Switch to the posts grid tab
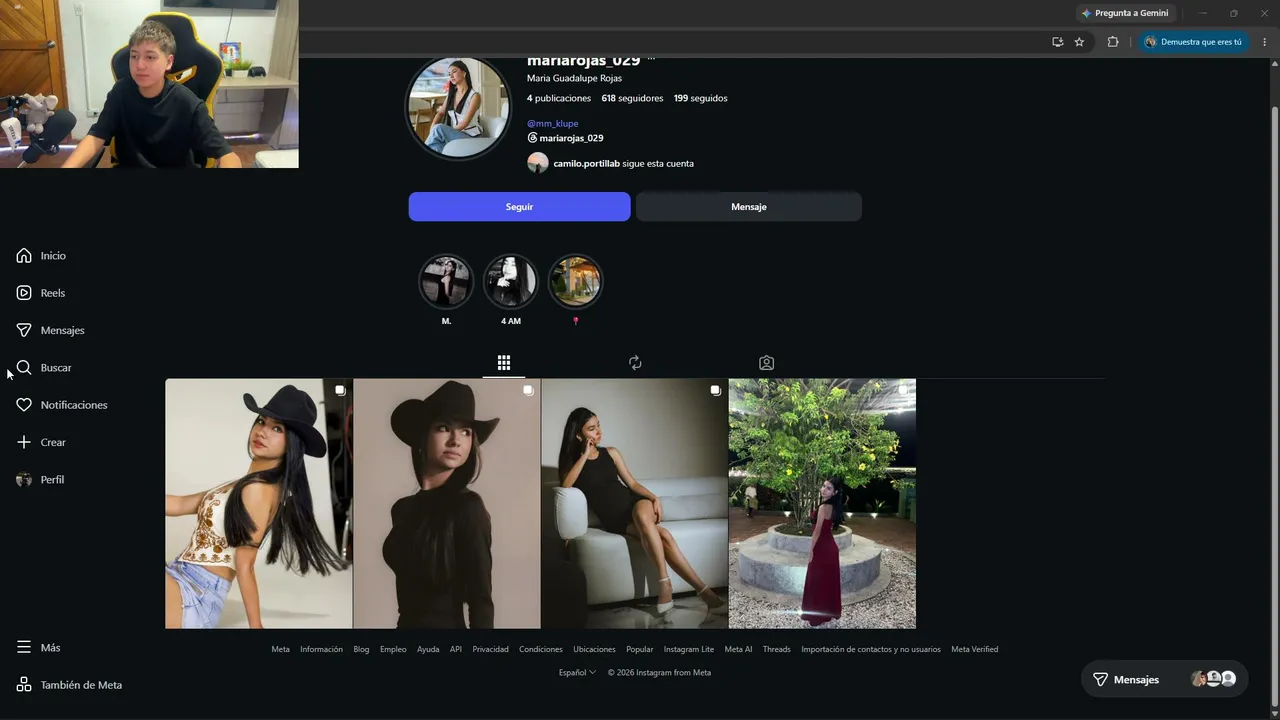This screenshot has height=720, width=1280. click(x=504, y=363)
